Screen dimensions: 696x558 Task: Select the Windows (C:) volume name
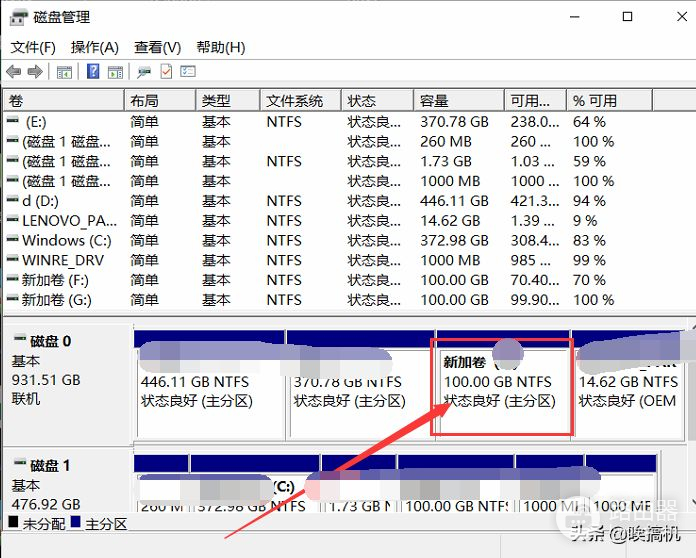(x=67, y=241)
